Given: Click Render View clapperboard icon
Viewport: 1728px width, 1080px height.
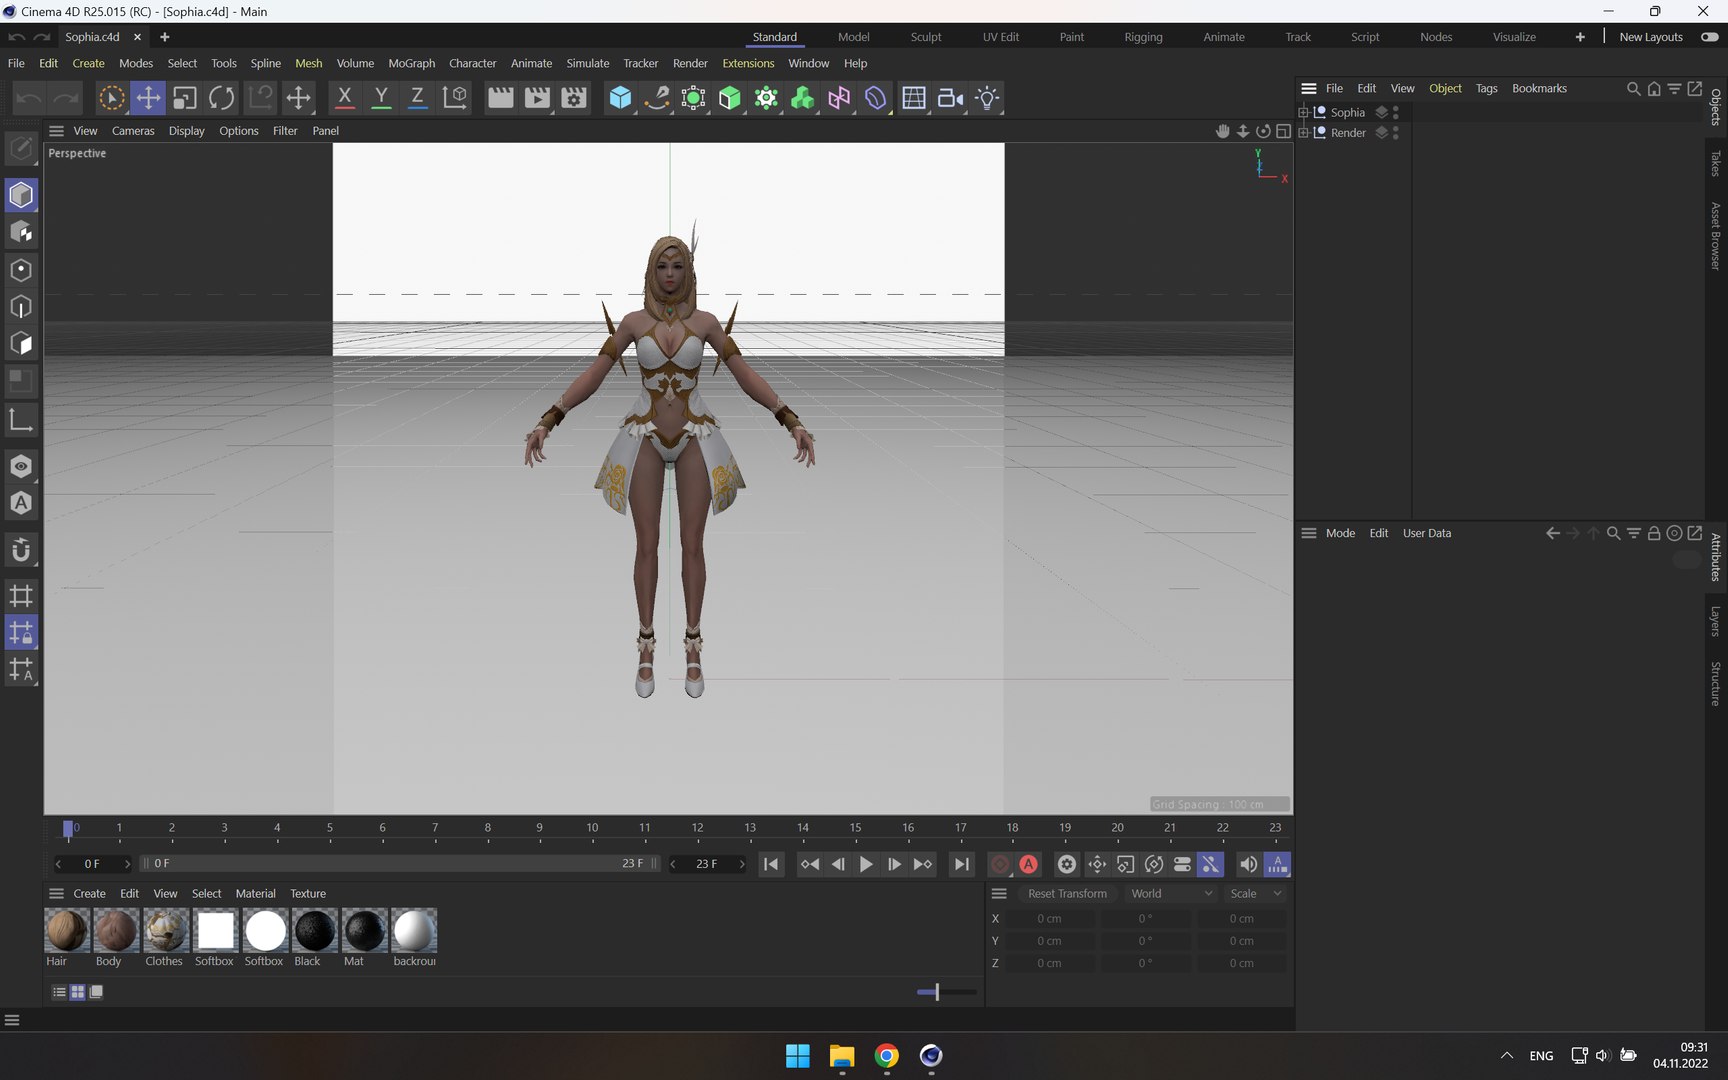Looking at the screenshot, I should tap(500, 98).
